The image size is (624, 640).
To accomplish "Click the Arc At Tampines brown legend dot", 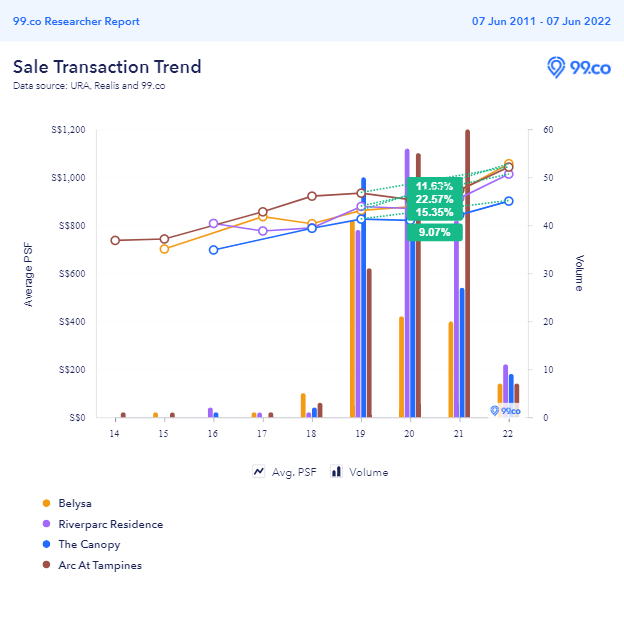I will coord(47,565).
